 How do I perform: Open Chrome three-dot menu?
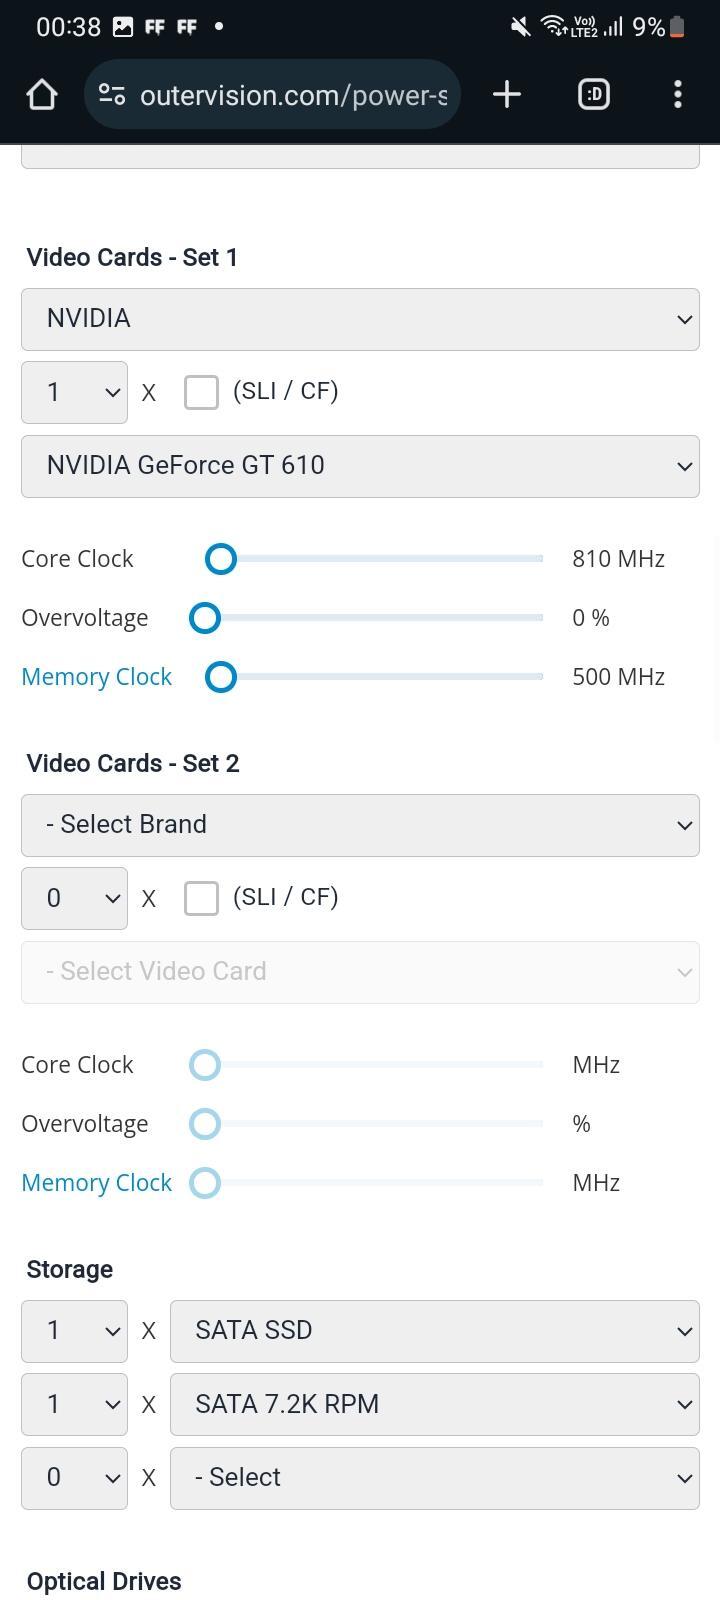(678, 95)
